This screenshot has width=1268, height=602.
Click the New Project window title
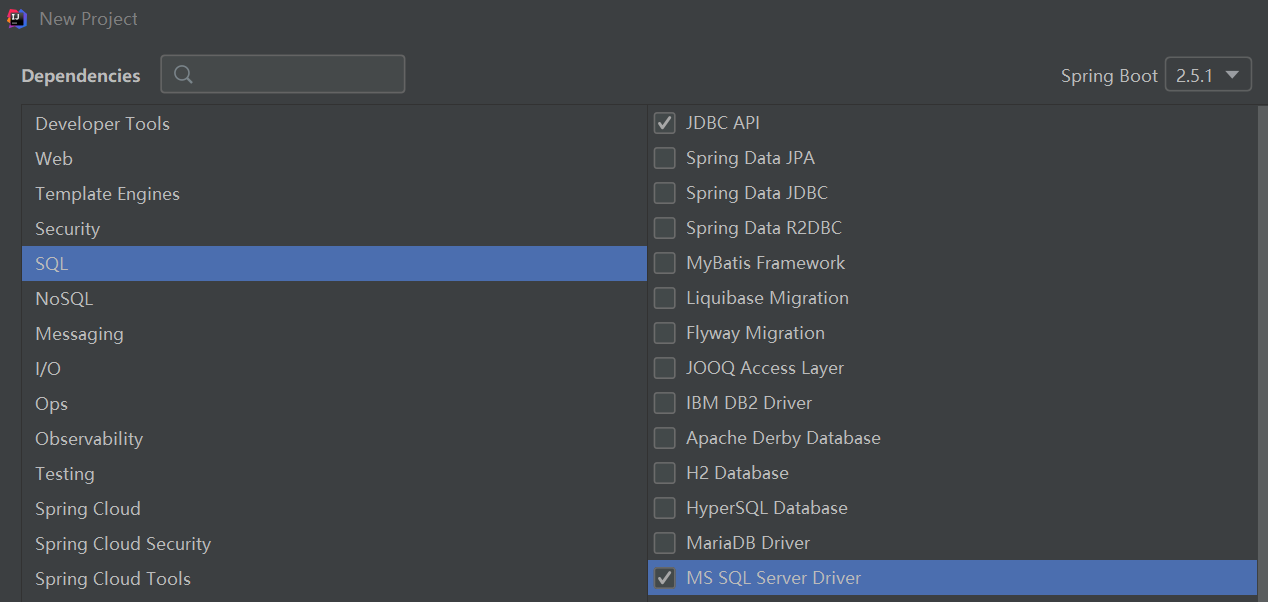tap(89, 19)
